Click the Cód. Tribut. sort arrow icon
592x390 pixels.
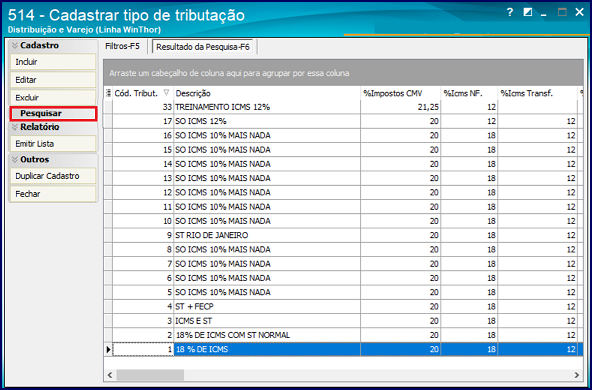[x=166, y=93]
